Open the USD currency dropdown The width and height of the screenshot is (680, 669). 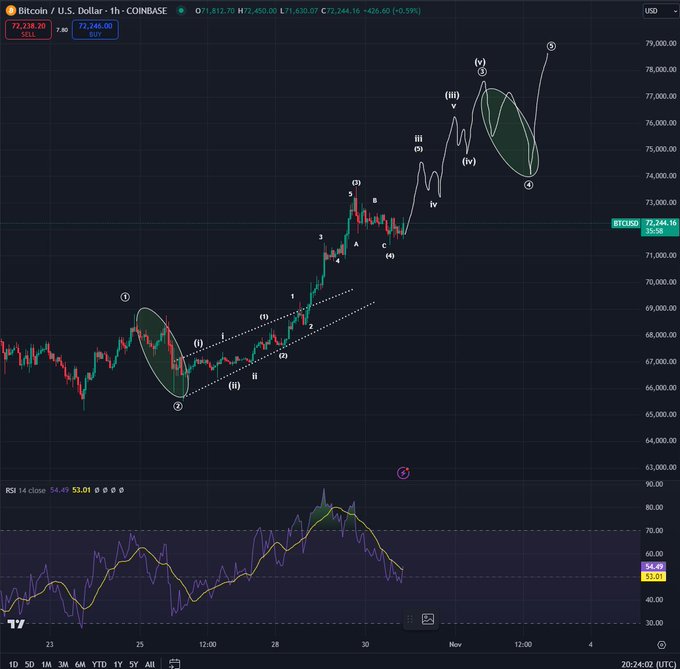pos(660,11)
